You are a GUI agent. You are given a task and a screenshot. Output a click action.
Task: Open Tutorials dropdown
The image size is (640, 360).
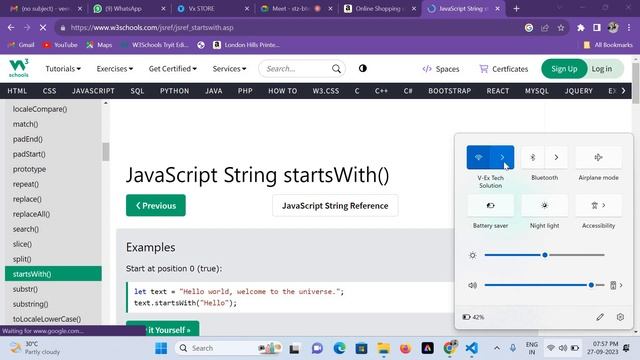[63, 69]
